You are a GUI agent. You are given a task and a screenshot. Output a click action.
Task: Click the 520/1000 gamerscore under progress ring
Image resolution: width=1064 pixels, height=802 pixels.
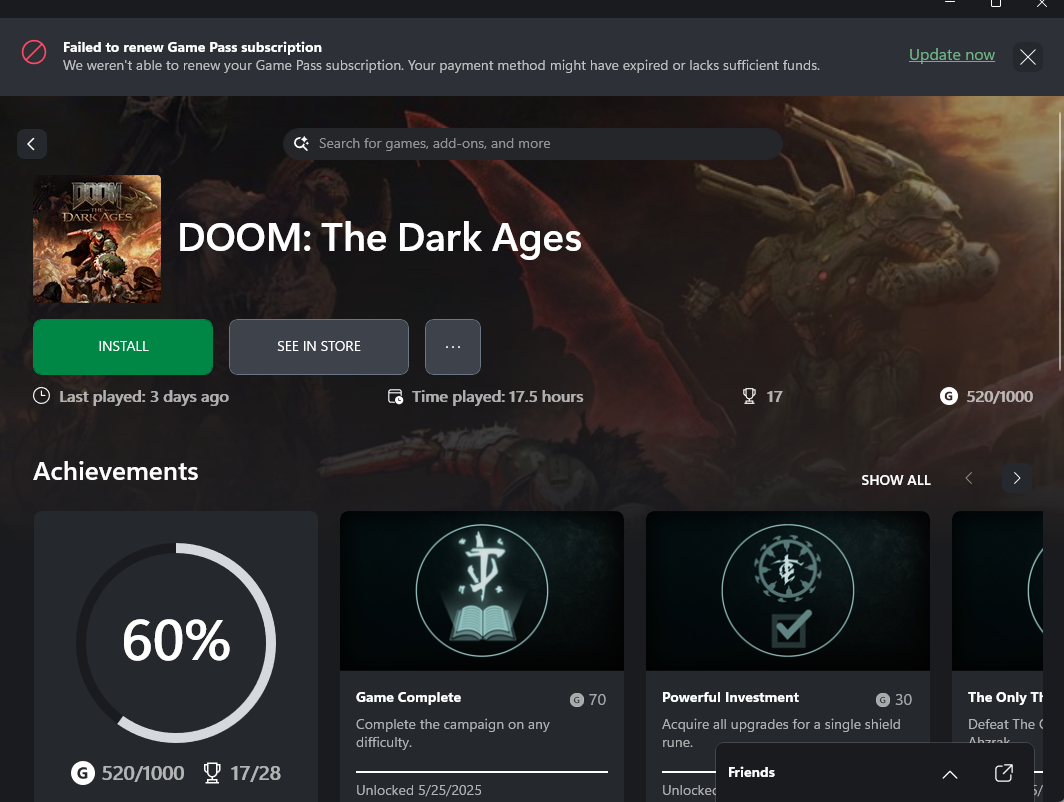(142, 773)
